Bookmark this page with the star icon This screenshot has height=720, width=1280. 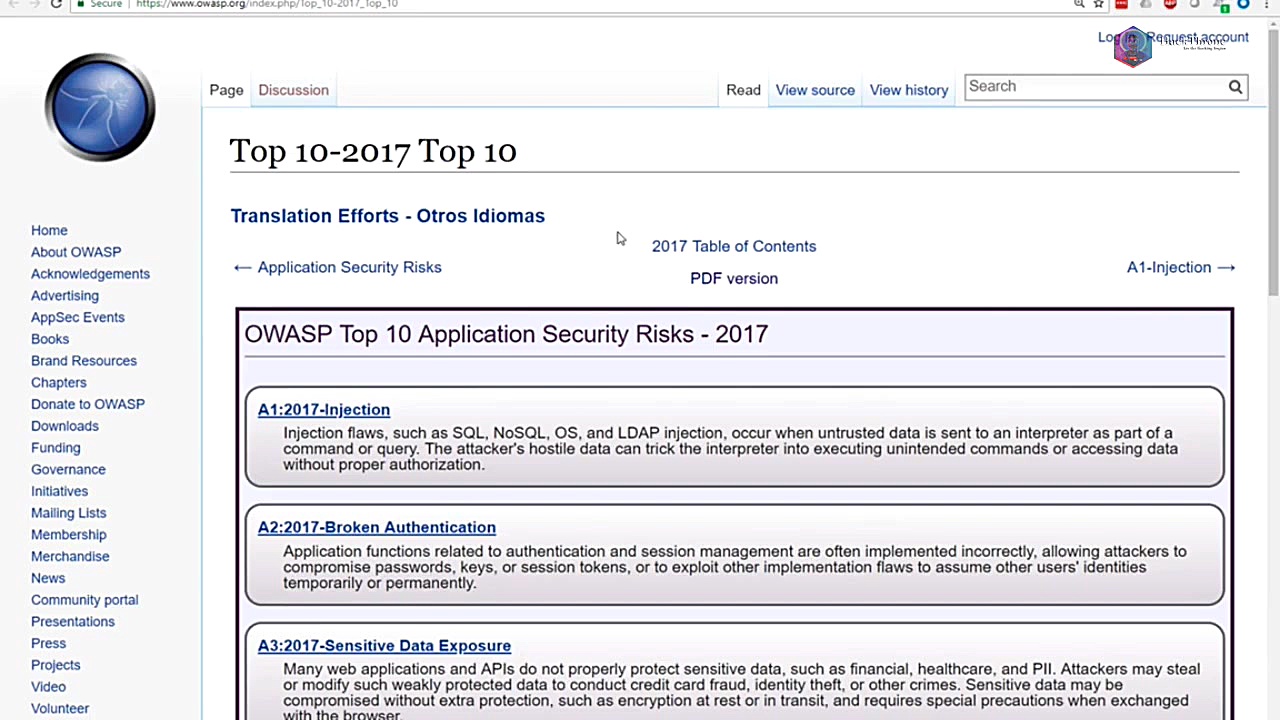pos(1098,4)
